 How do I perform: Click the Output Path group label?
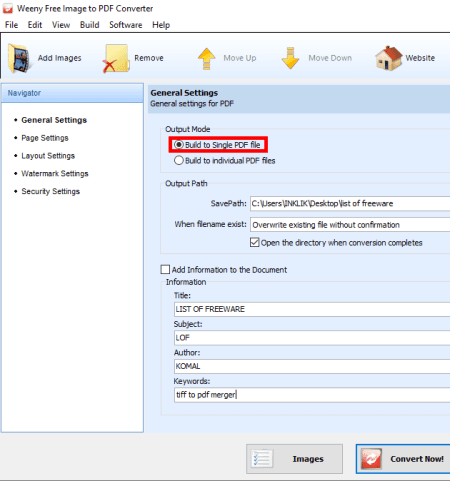tap(186, 183)
